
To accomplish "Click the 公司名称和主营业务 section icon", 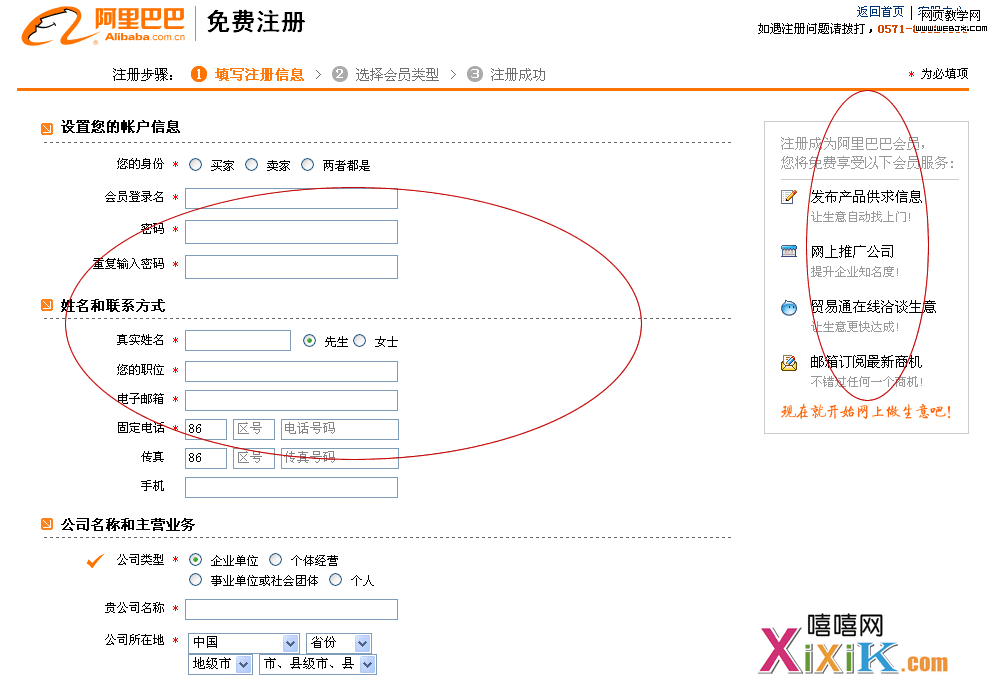I will (47, 525).
